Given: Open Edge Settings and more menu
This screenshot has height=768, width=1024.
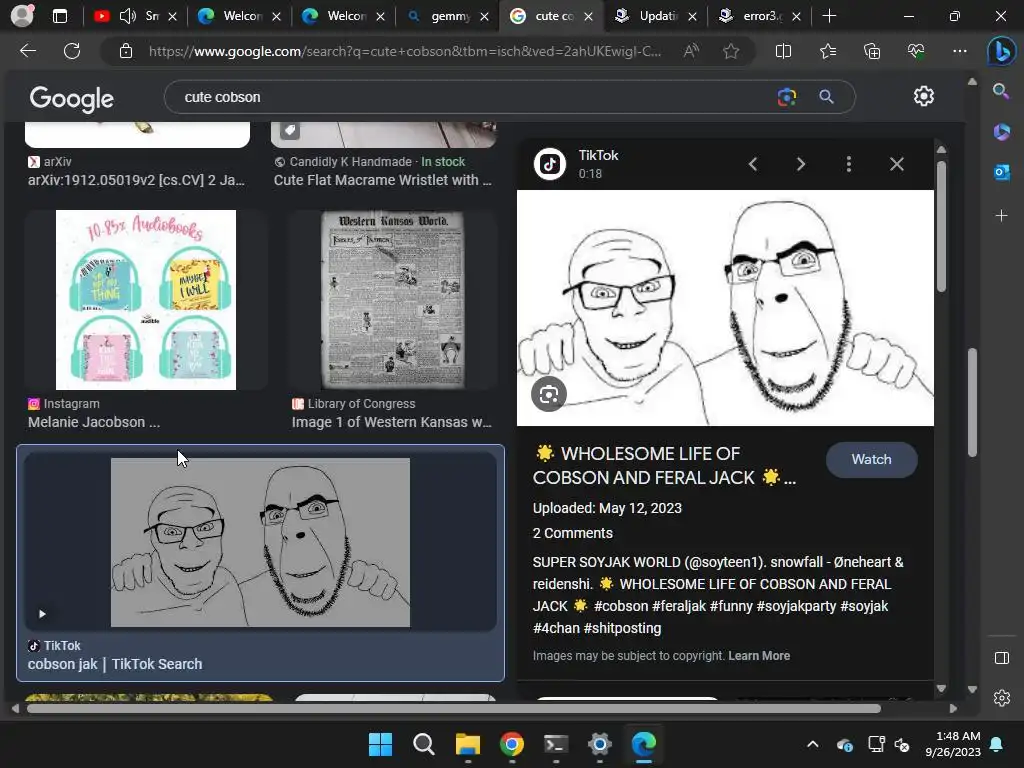Looking at the screenshot, I should tap(959, 51).
